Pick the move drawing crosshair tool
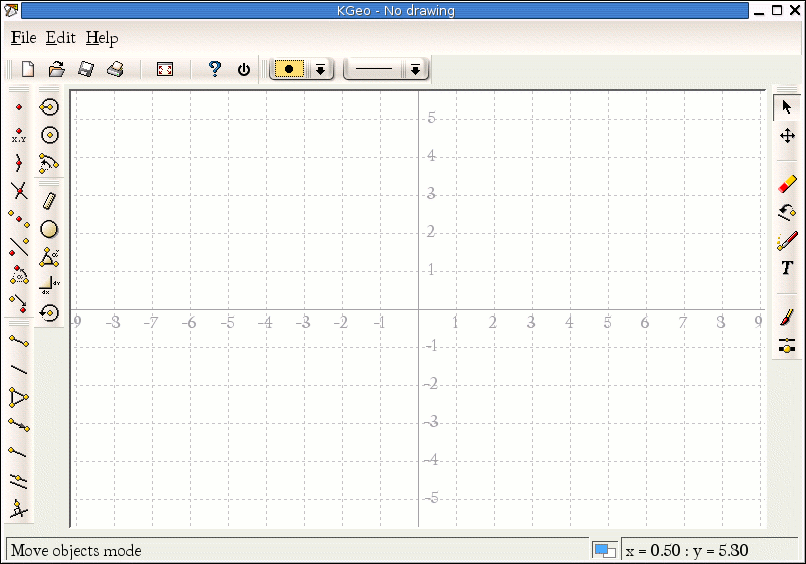 pos(787,135)
